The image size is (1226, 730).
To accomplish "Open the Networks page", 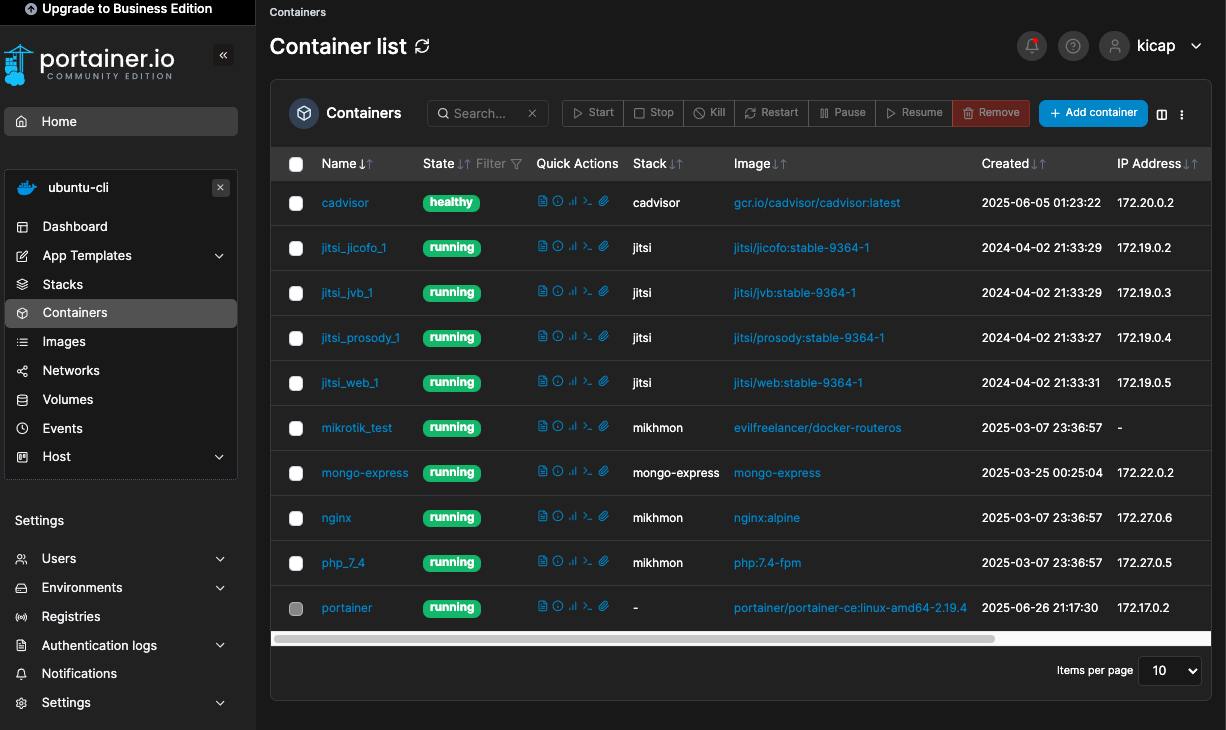I will pyautogui.click(x=121, y=371).
